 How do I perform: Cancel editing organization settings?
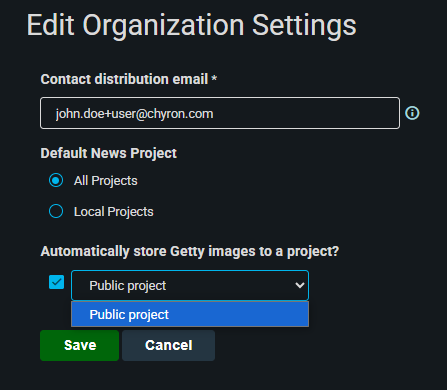tap(168, 345)
